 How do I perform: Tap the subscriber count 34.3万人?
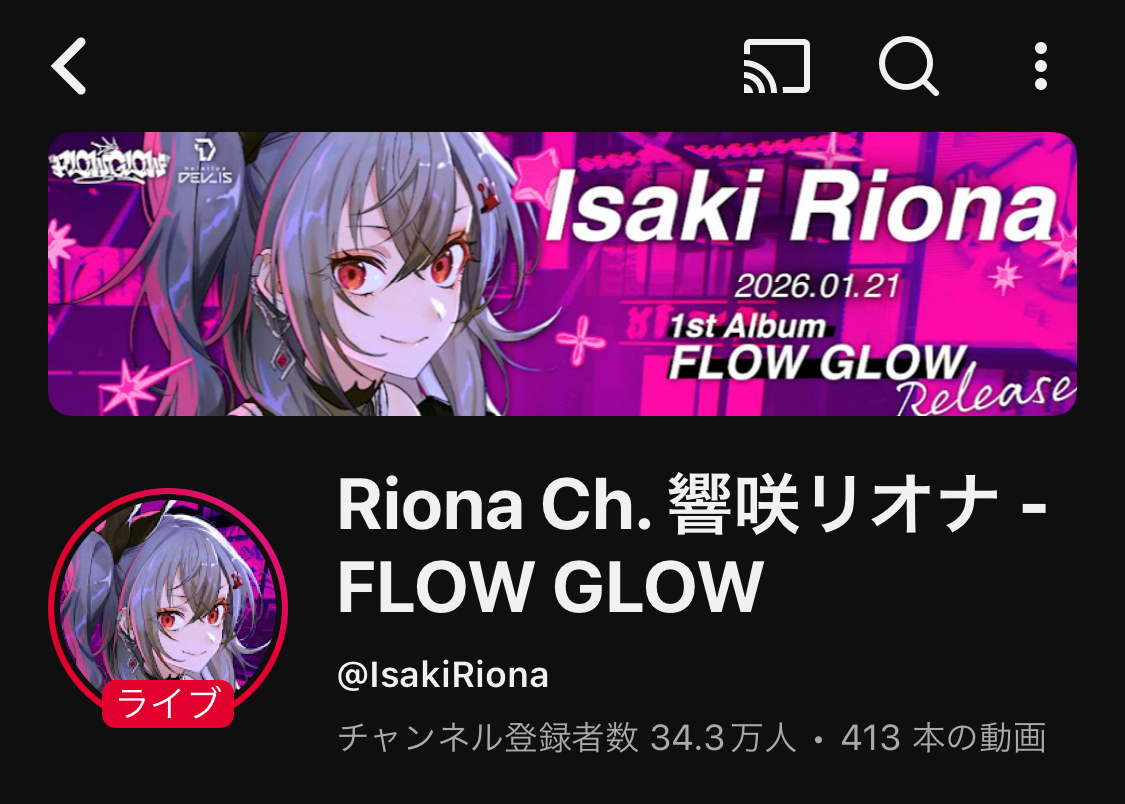point(723,737)
